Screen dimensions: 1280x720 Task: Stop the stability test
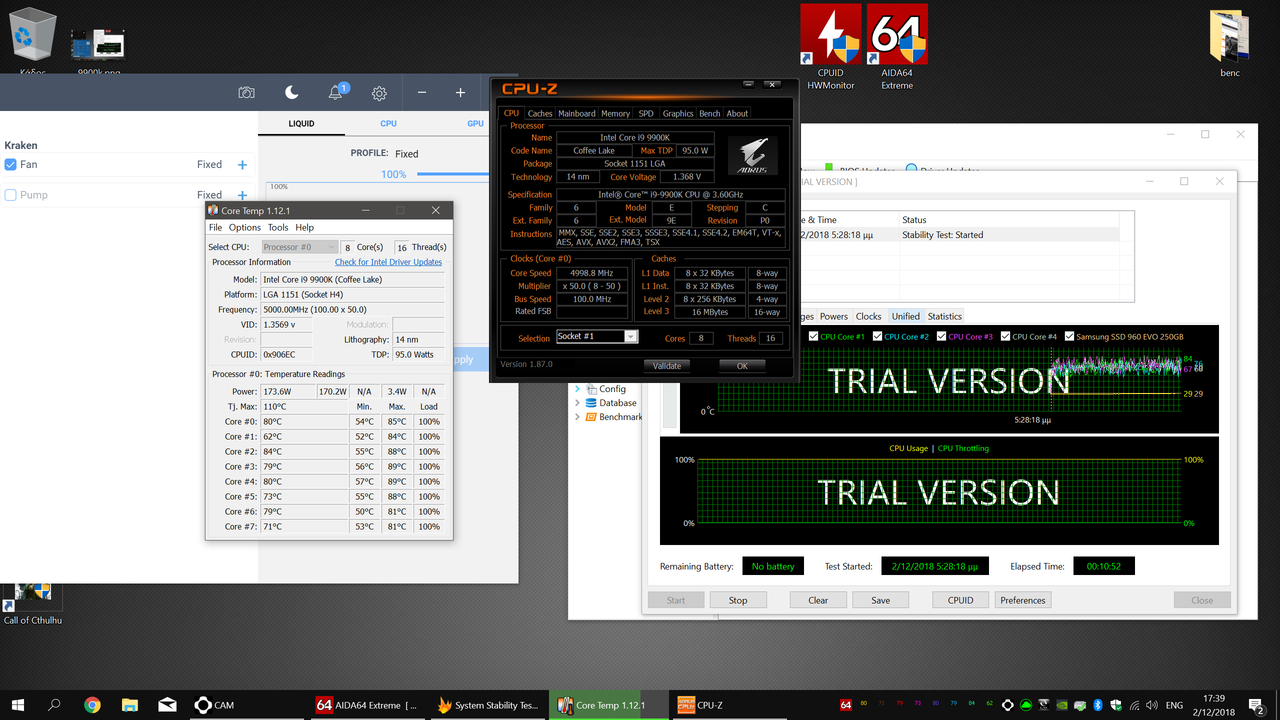tap(738, 600)
